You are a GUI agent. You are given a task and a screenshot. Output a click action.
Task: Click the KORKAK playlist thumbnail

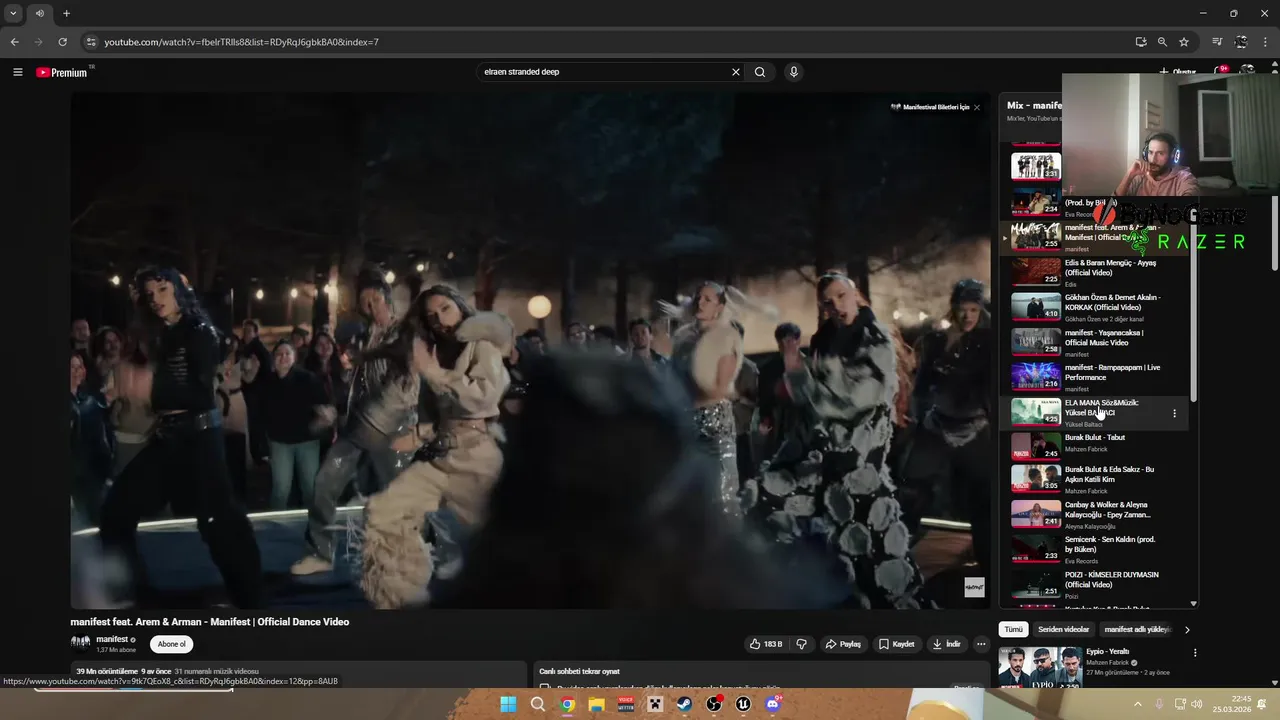point(1036,306)
